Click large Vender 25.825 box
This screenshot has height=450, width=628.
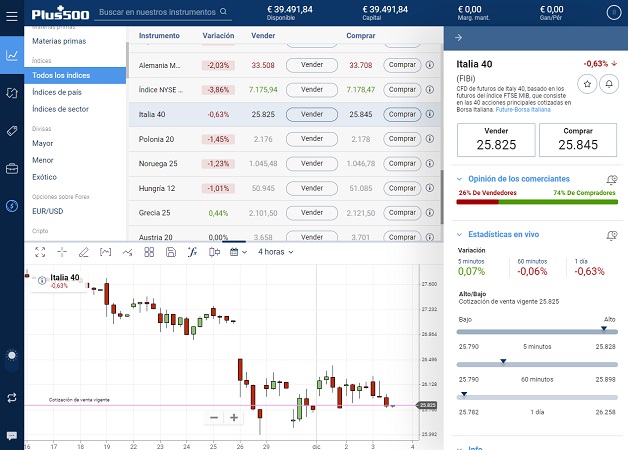(x=496, y=140)
